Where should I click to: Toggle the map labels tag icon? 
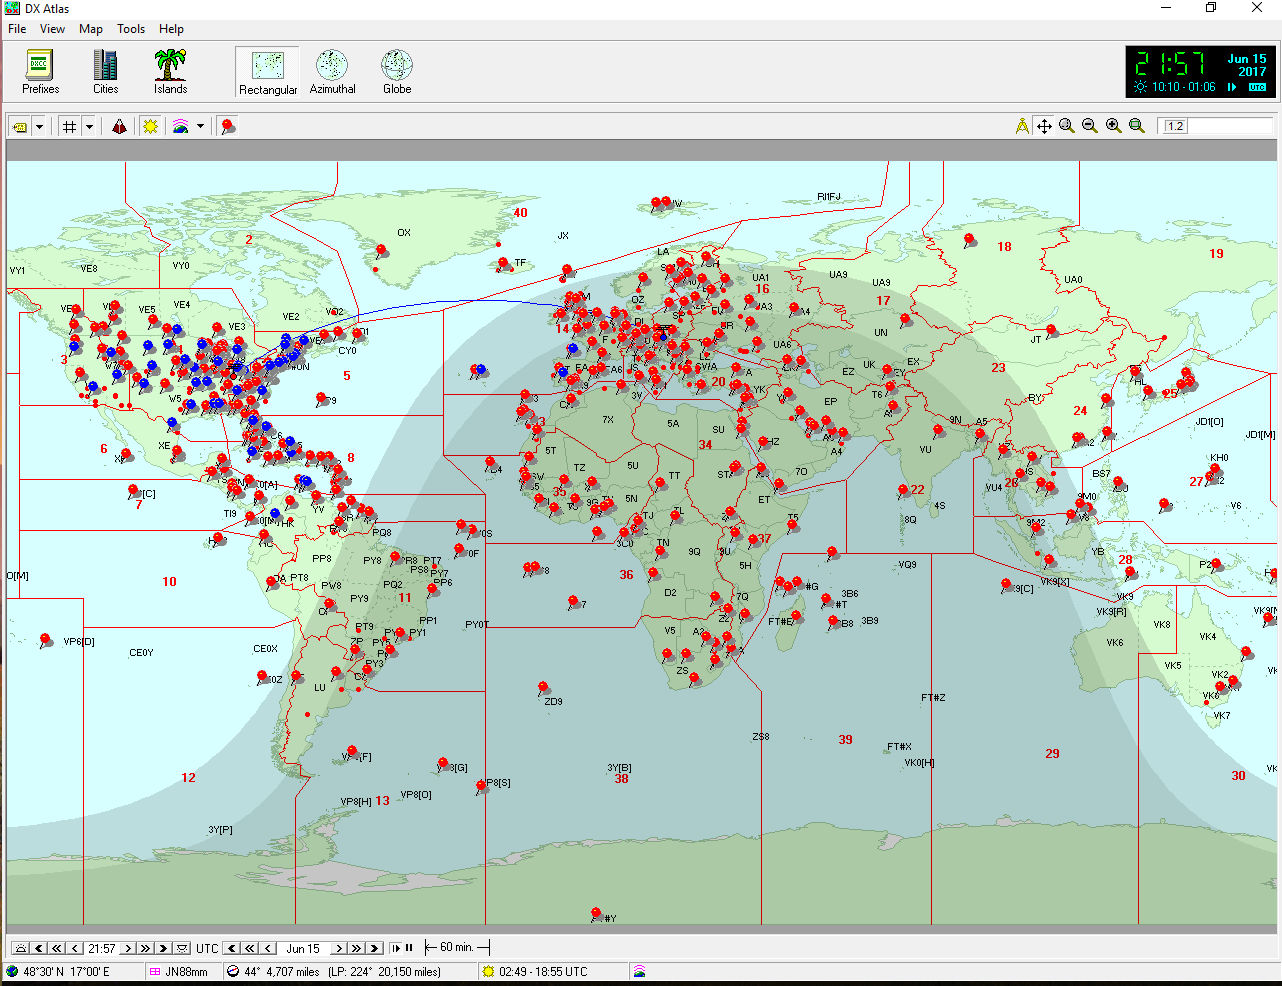pyautogui.click(x=19, y=126)
